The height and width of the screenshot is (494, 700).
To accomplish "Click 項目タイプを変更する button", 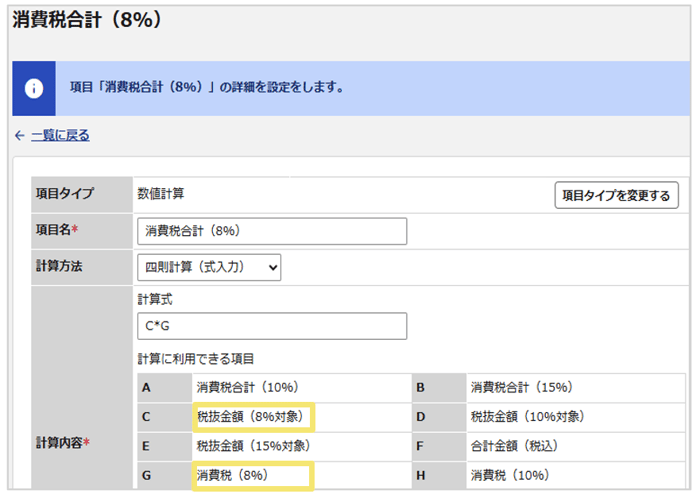I will click(616, 195).
